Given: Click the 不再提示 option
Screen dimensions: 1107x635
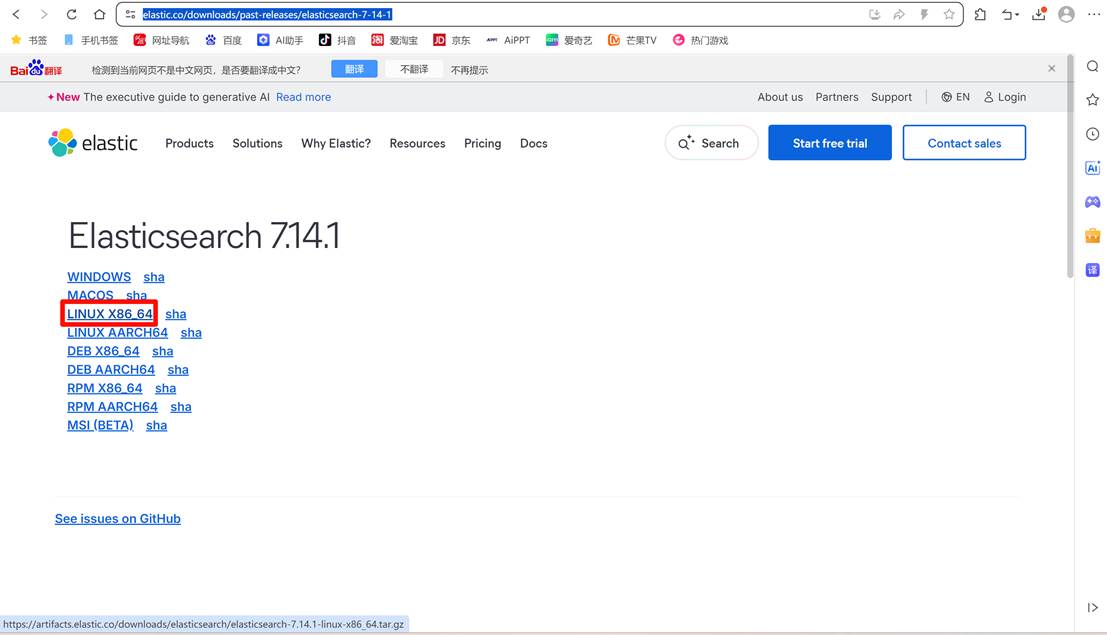Looking at the screenshot, I should [x=469, y=70].
